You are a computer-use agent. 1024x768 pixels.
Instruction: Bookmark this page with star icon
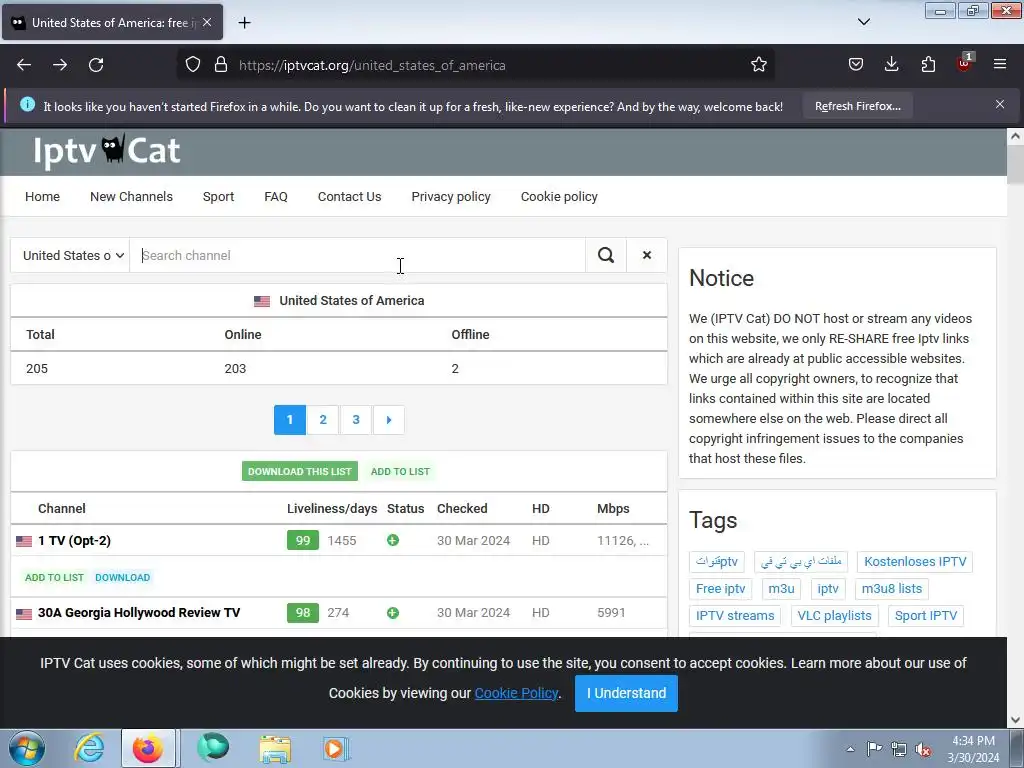pos(758,65)
